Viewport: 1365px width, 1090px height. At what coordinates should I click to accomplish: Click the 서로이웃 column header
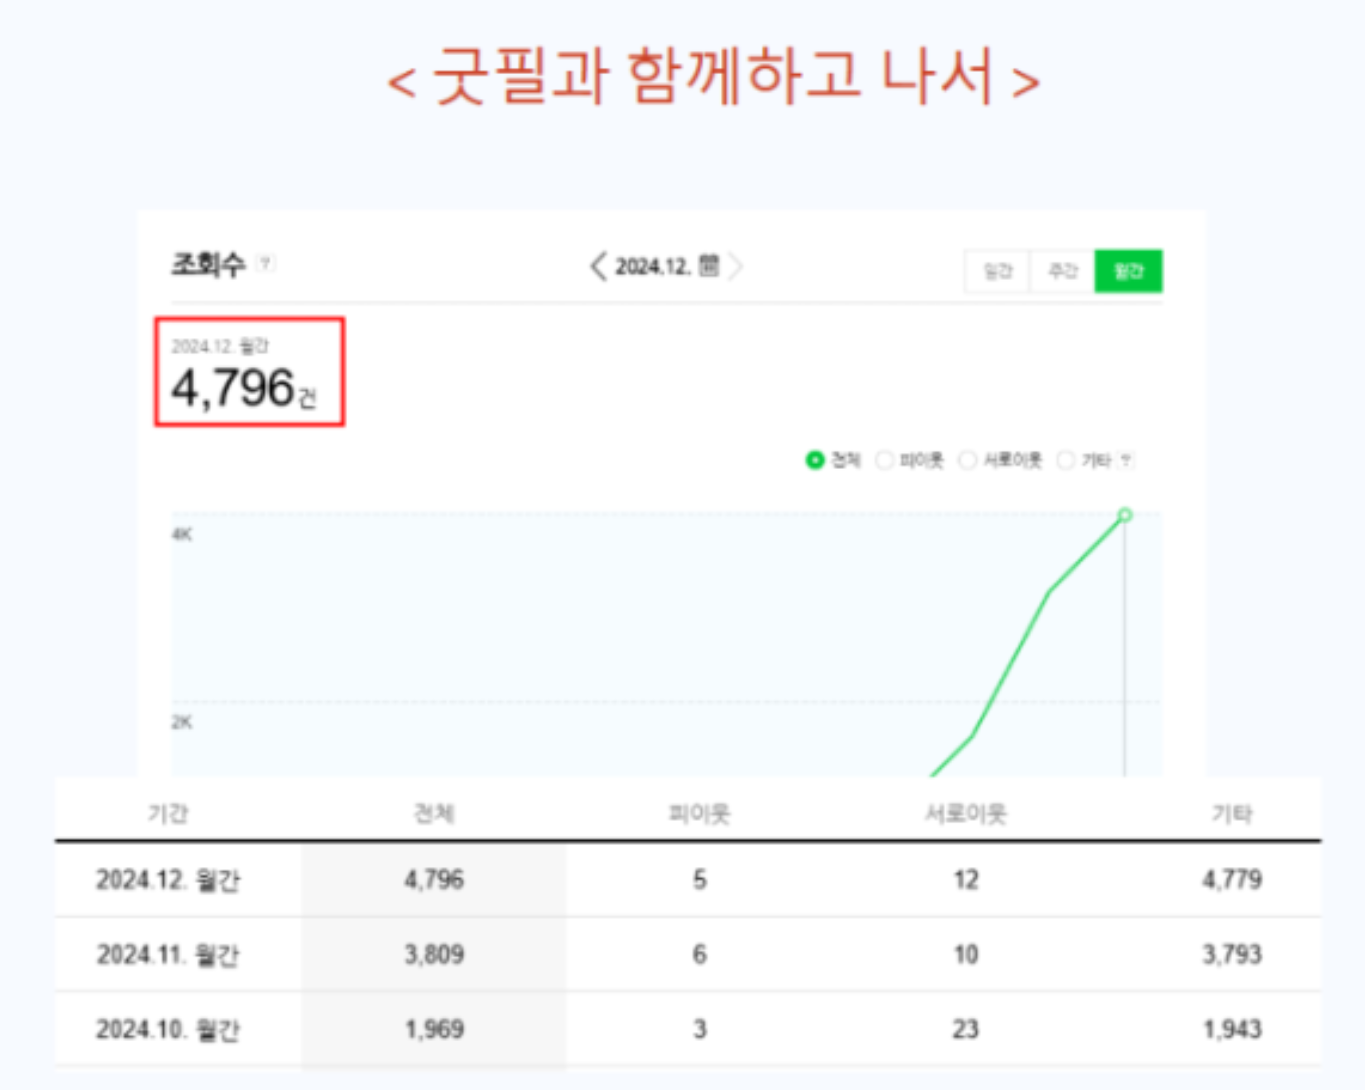965,813
